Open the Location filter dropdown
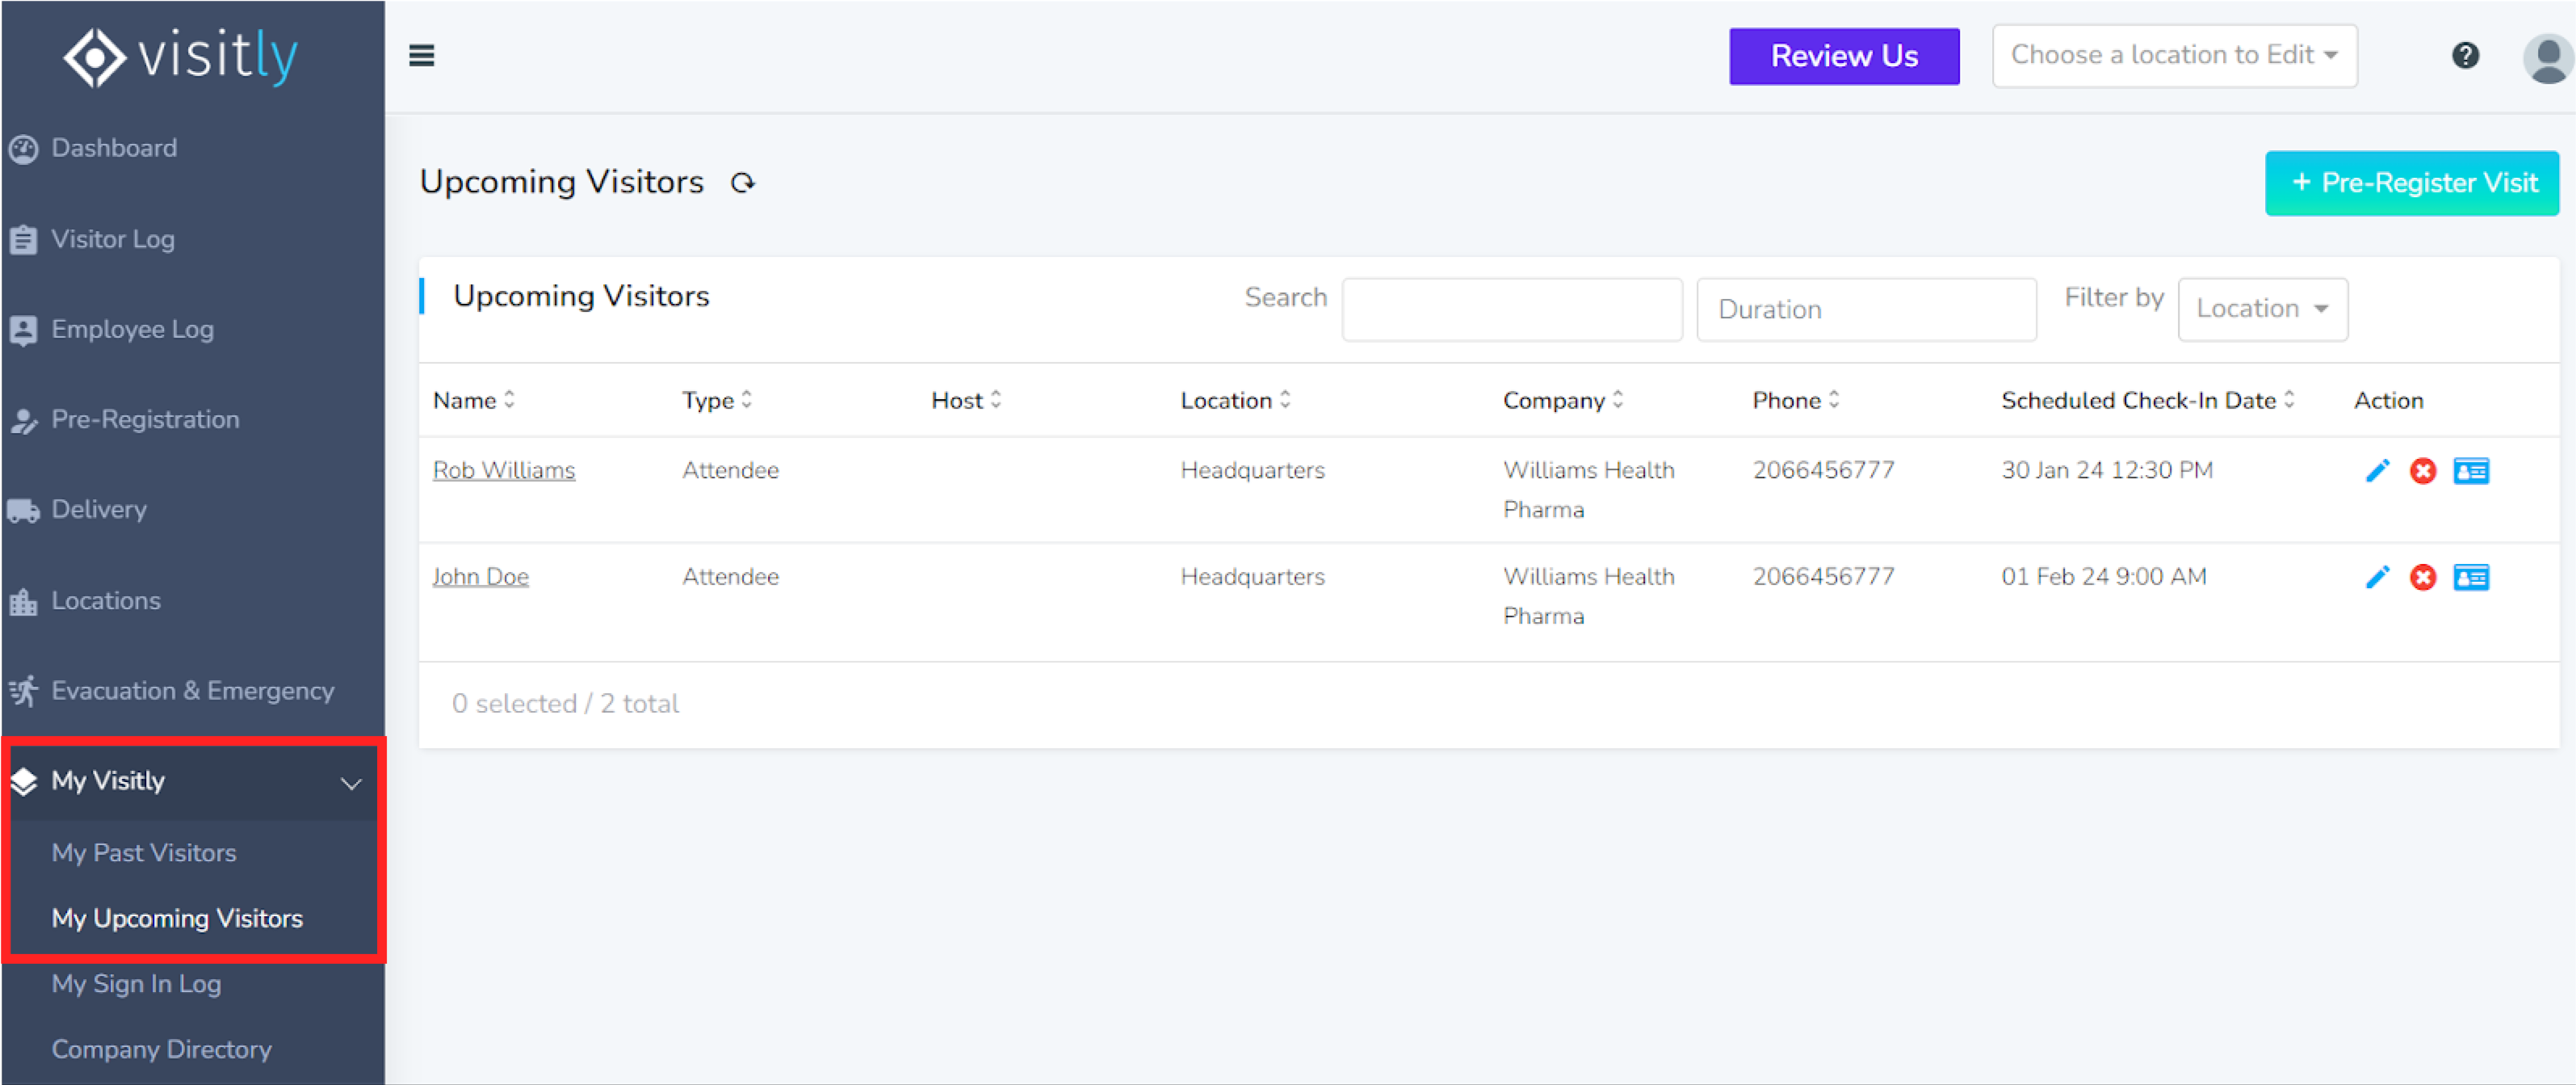 [x=2261, y=309]
